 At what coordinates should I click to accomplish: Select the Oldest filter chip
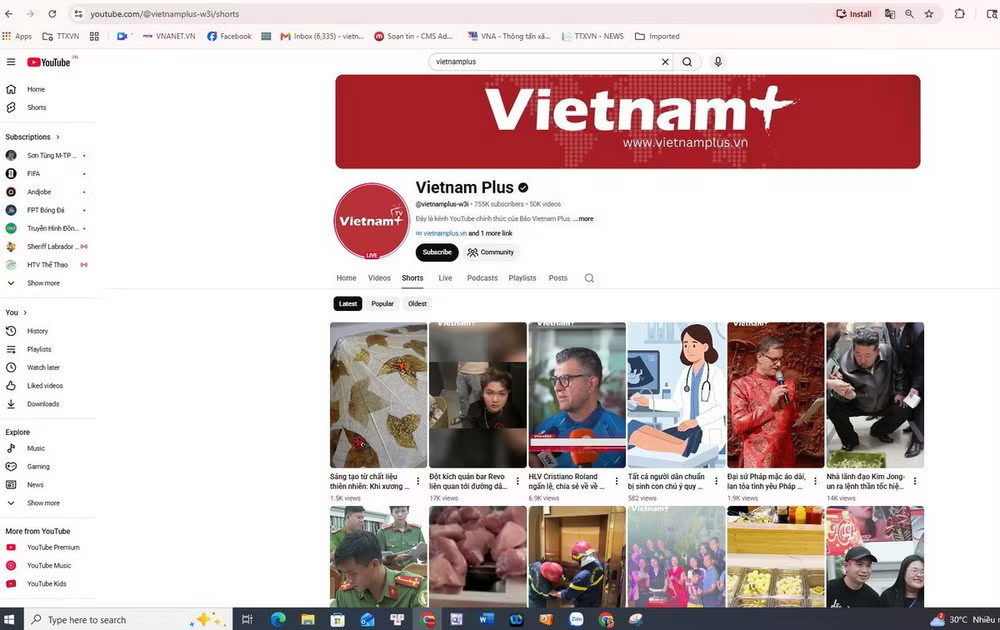(x=418, y=304)
